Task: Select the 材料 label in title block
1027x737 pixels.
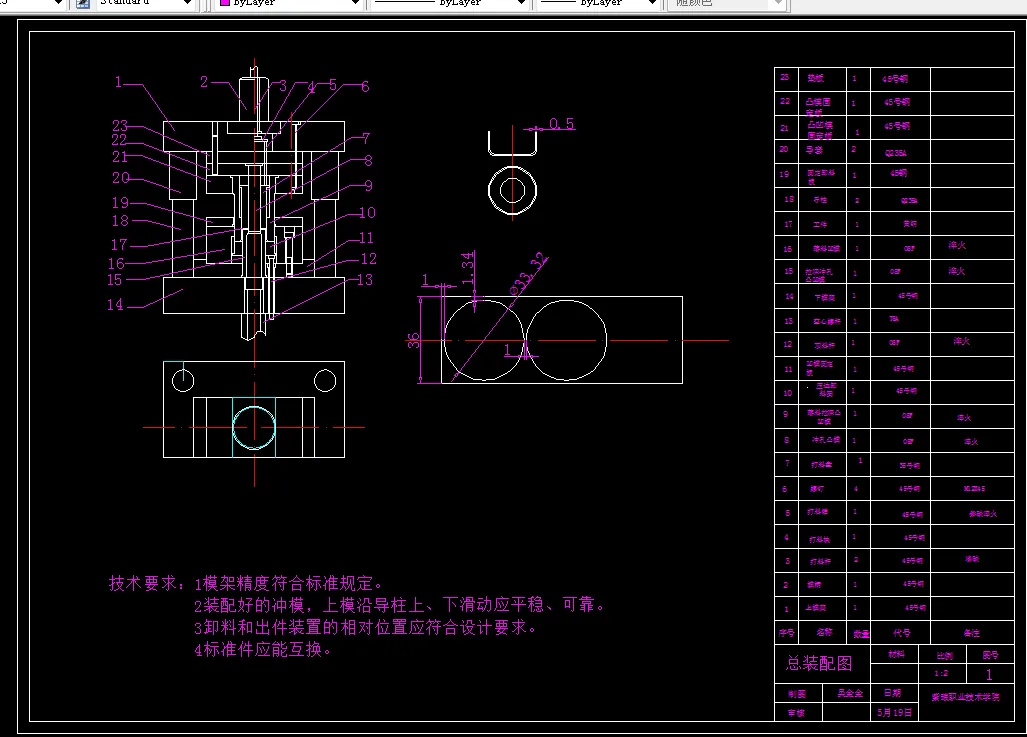Action: coord(896,654)
